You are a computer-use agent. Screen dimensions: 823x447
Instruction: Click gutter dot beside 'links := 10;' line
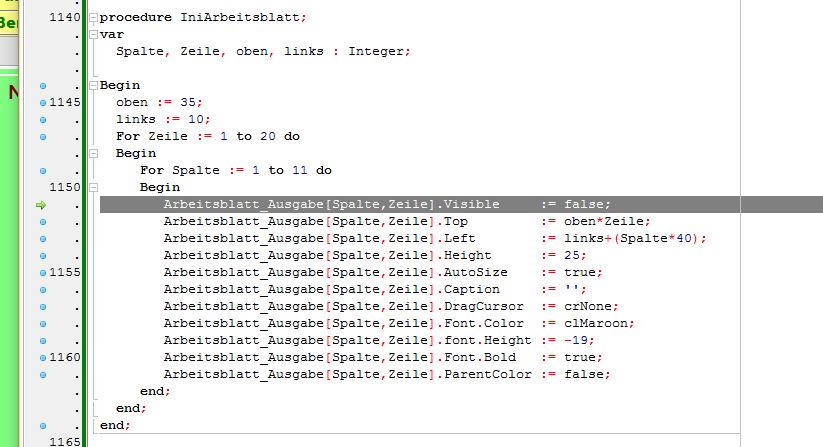pyautogui.click(x=42, y=119)
